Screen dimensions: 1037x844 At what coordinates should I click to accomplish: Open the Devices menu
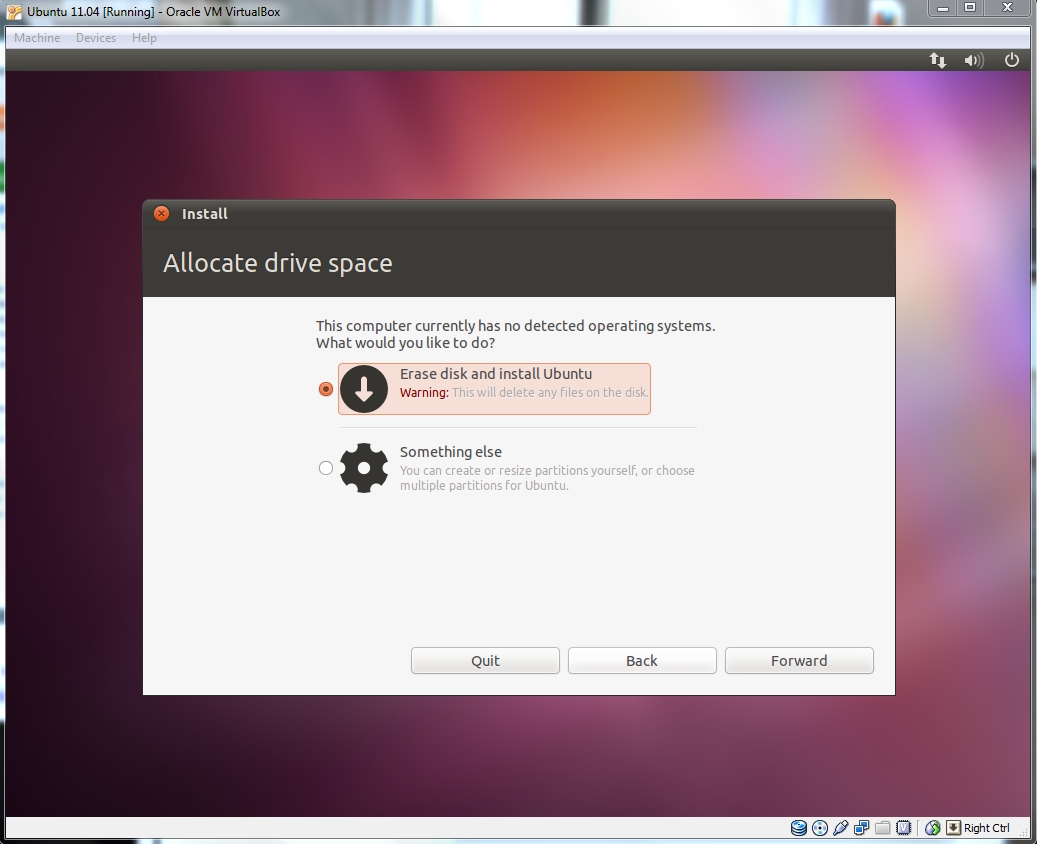(x=96, y=38)
